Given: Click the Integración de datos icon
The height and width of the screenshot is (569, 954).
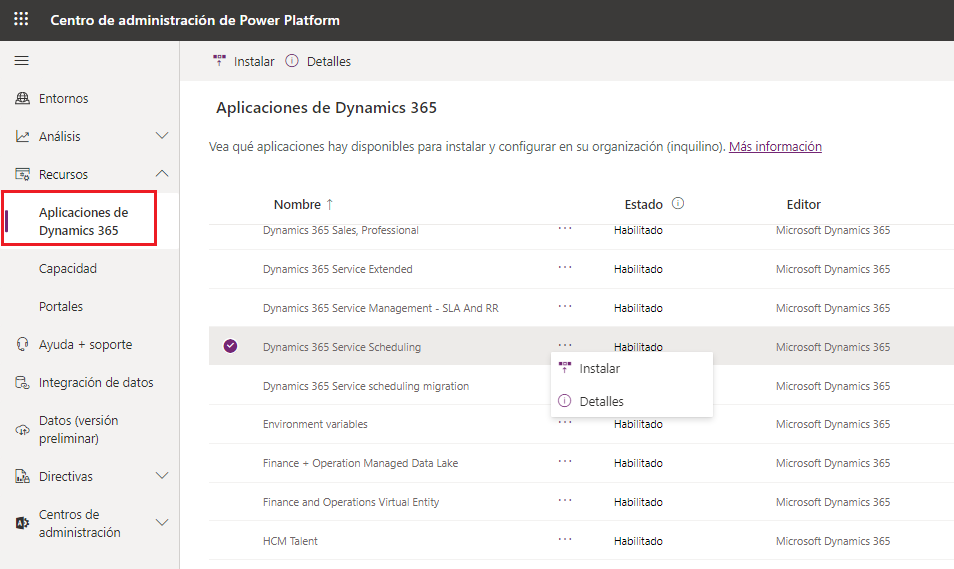Looking at the screenshot, I should coord(23,383).
